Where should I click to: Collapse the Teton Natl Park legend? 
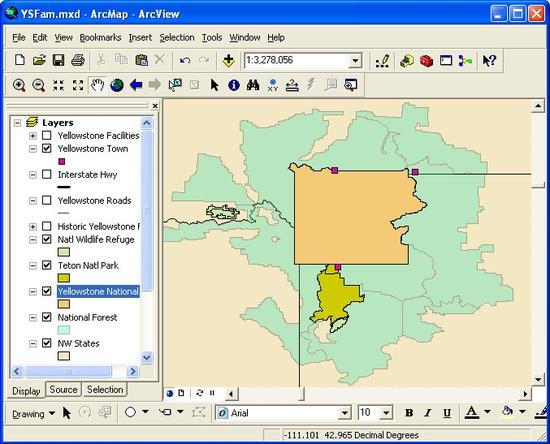tap(33, 265)
